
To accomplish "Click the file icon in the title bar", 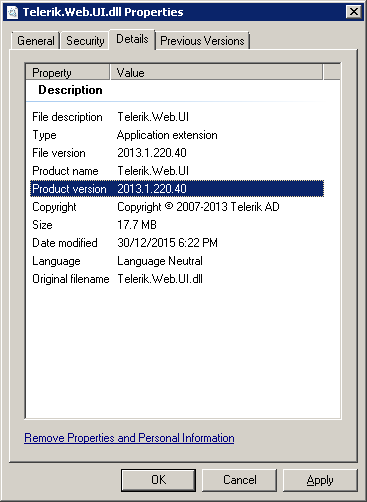I will pyautogui.click(x=12, y=12).
